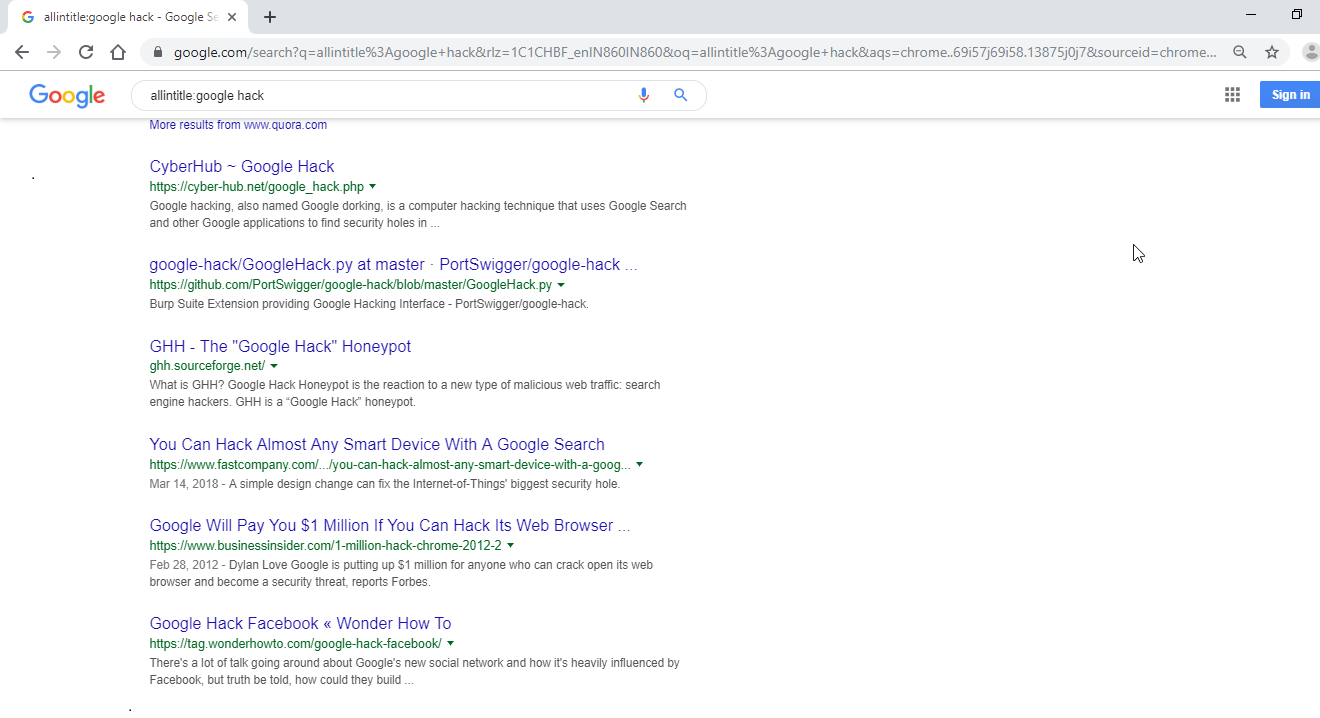Open the zoom magnifier icon in address bar

pyautogui.click(x=1240, y=52)
